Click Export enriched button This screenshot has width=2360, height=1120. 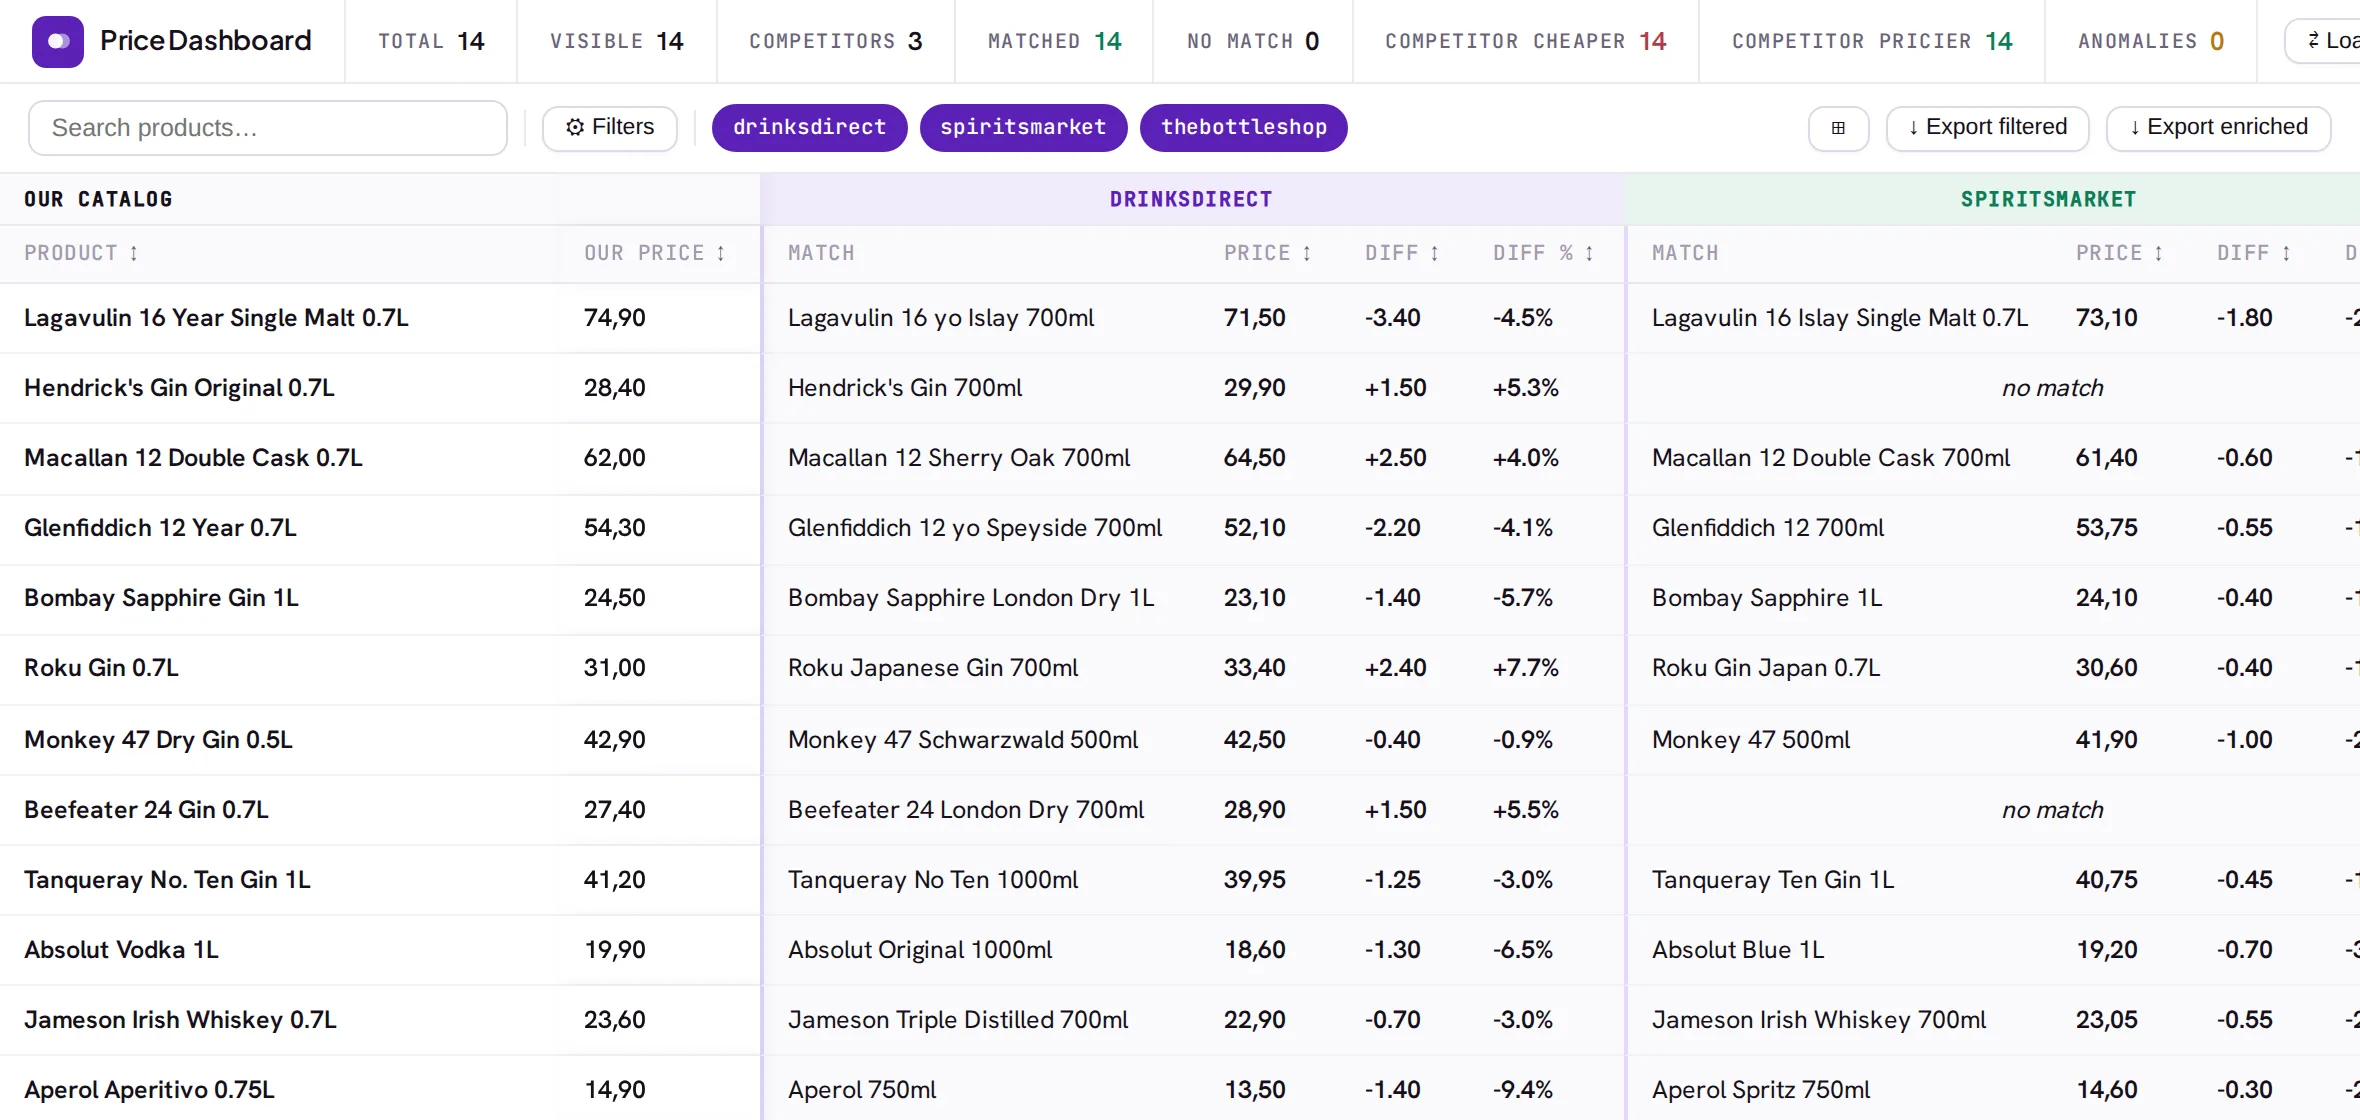[2218, 128]
